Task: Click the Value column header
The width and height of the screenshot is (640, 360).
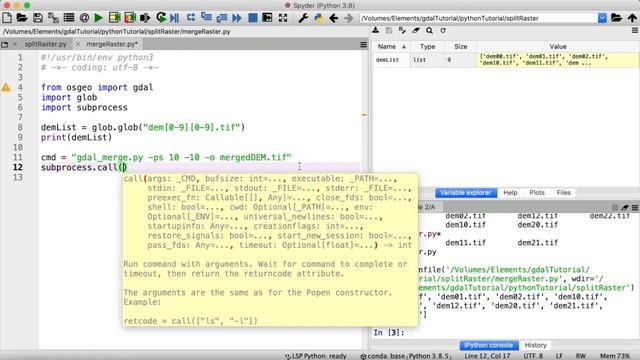Action: (x=558, y=47)
